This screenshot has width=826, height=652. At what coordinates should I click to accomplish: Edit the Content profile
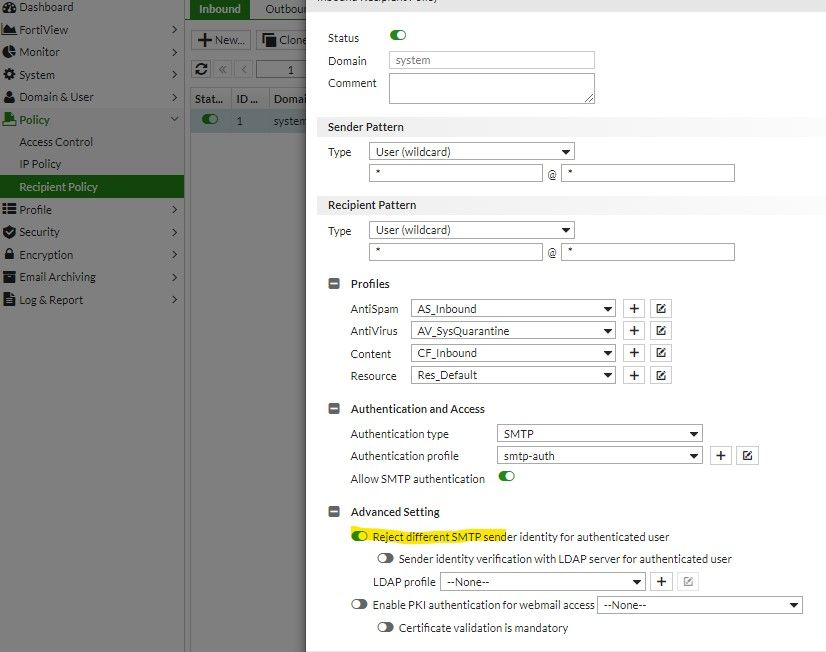(x=661, y=353)
